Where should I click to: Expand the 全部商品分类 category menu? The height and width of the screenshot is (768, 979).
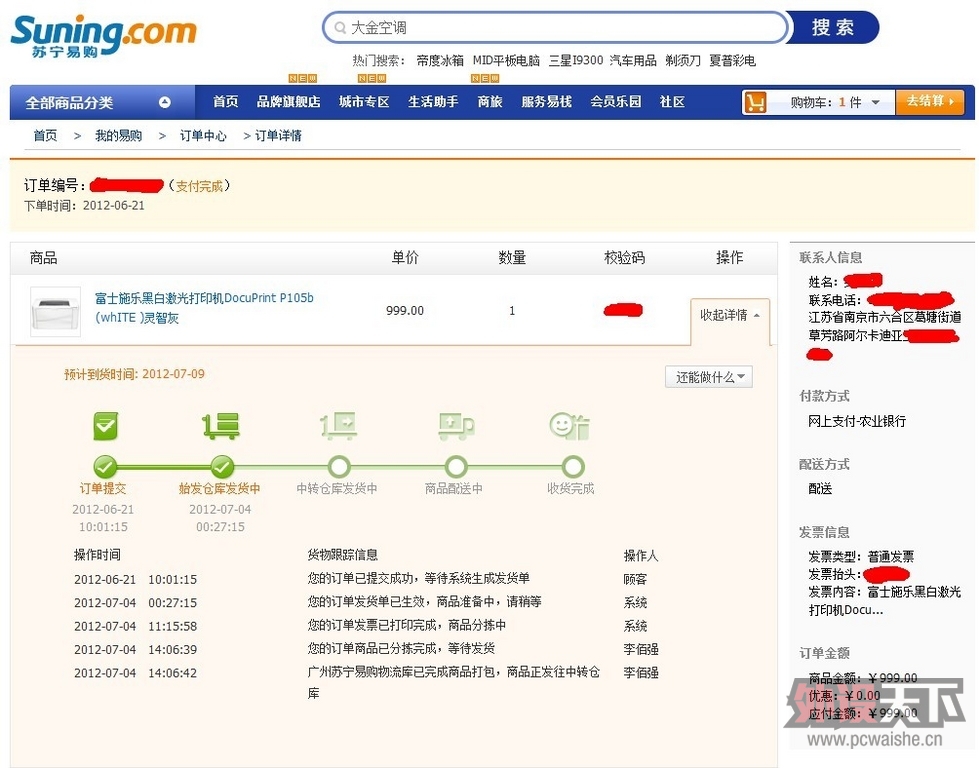[102, 102]
